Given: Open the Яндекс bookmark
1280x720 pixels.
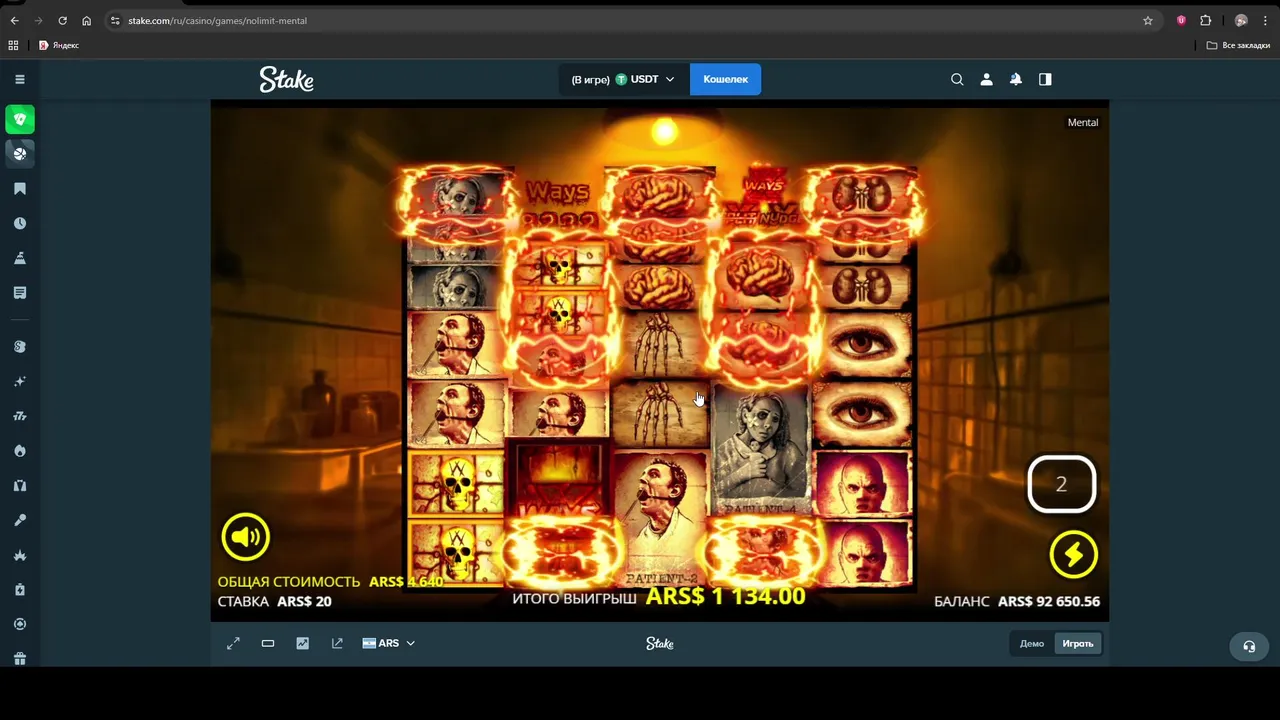Looking at the screenshot, I should [x=59, y=45].
